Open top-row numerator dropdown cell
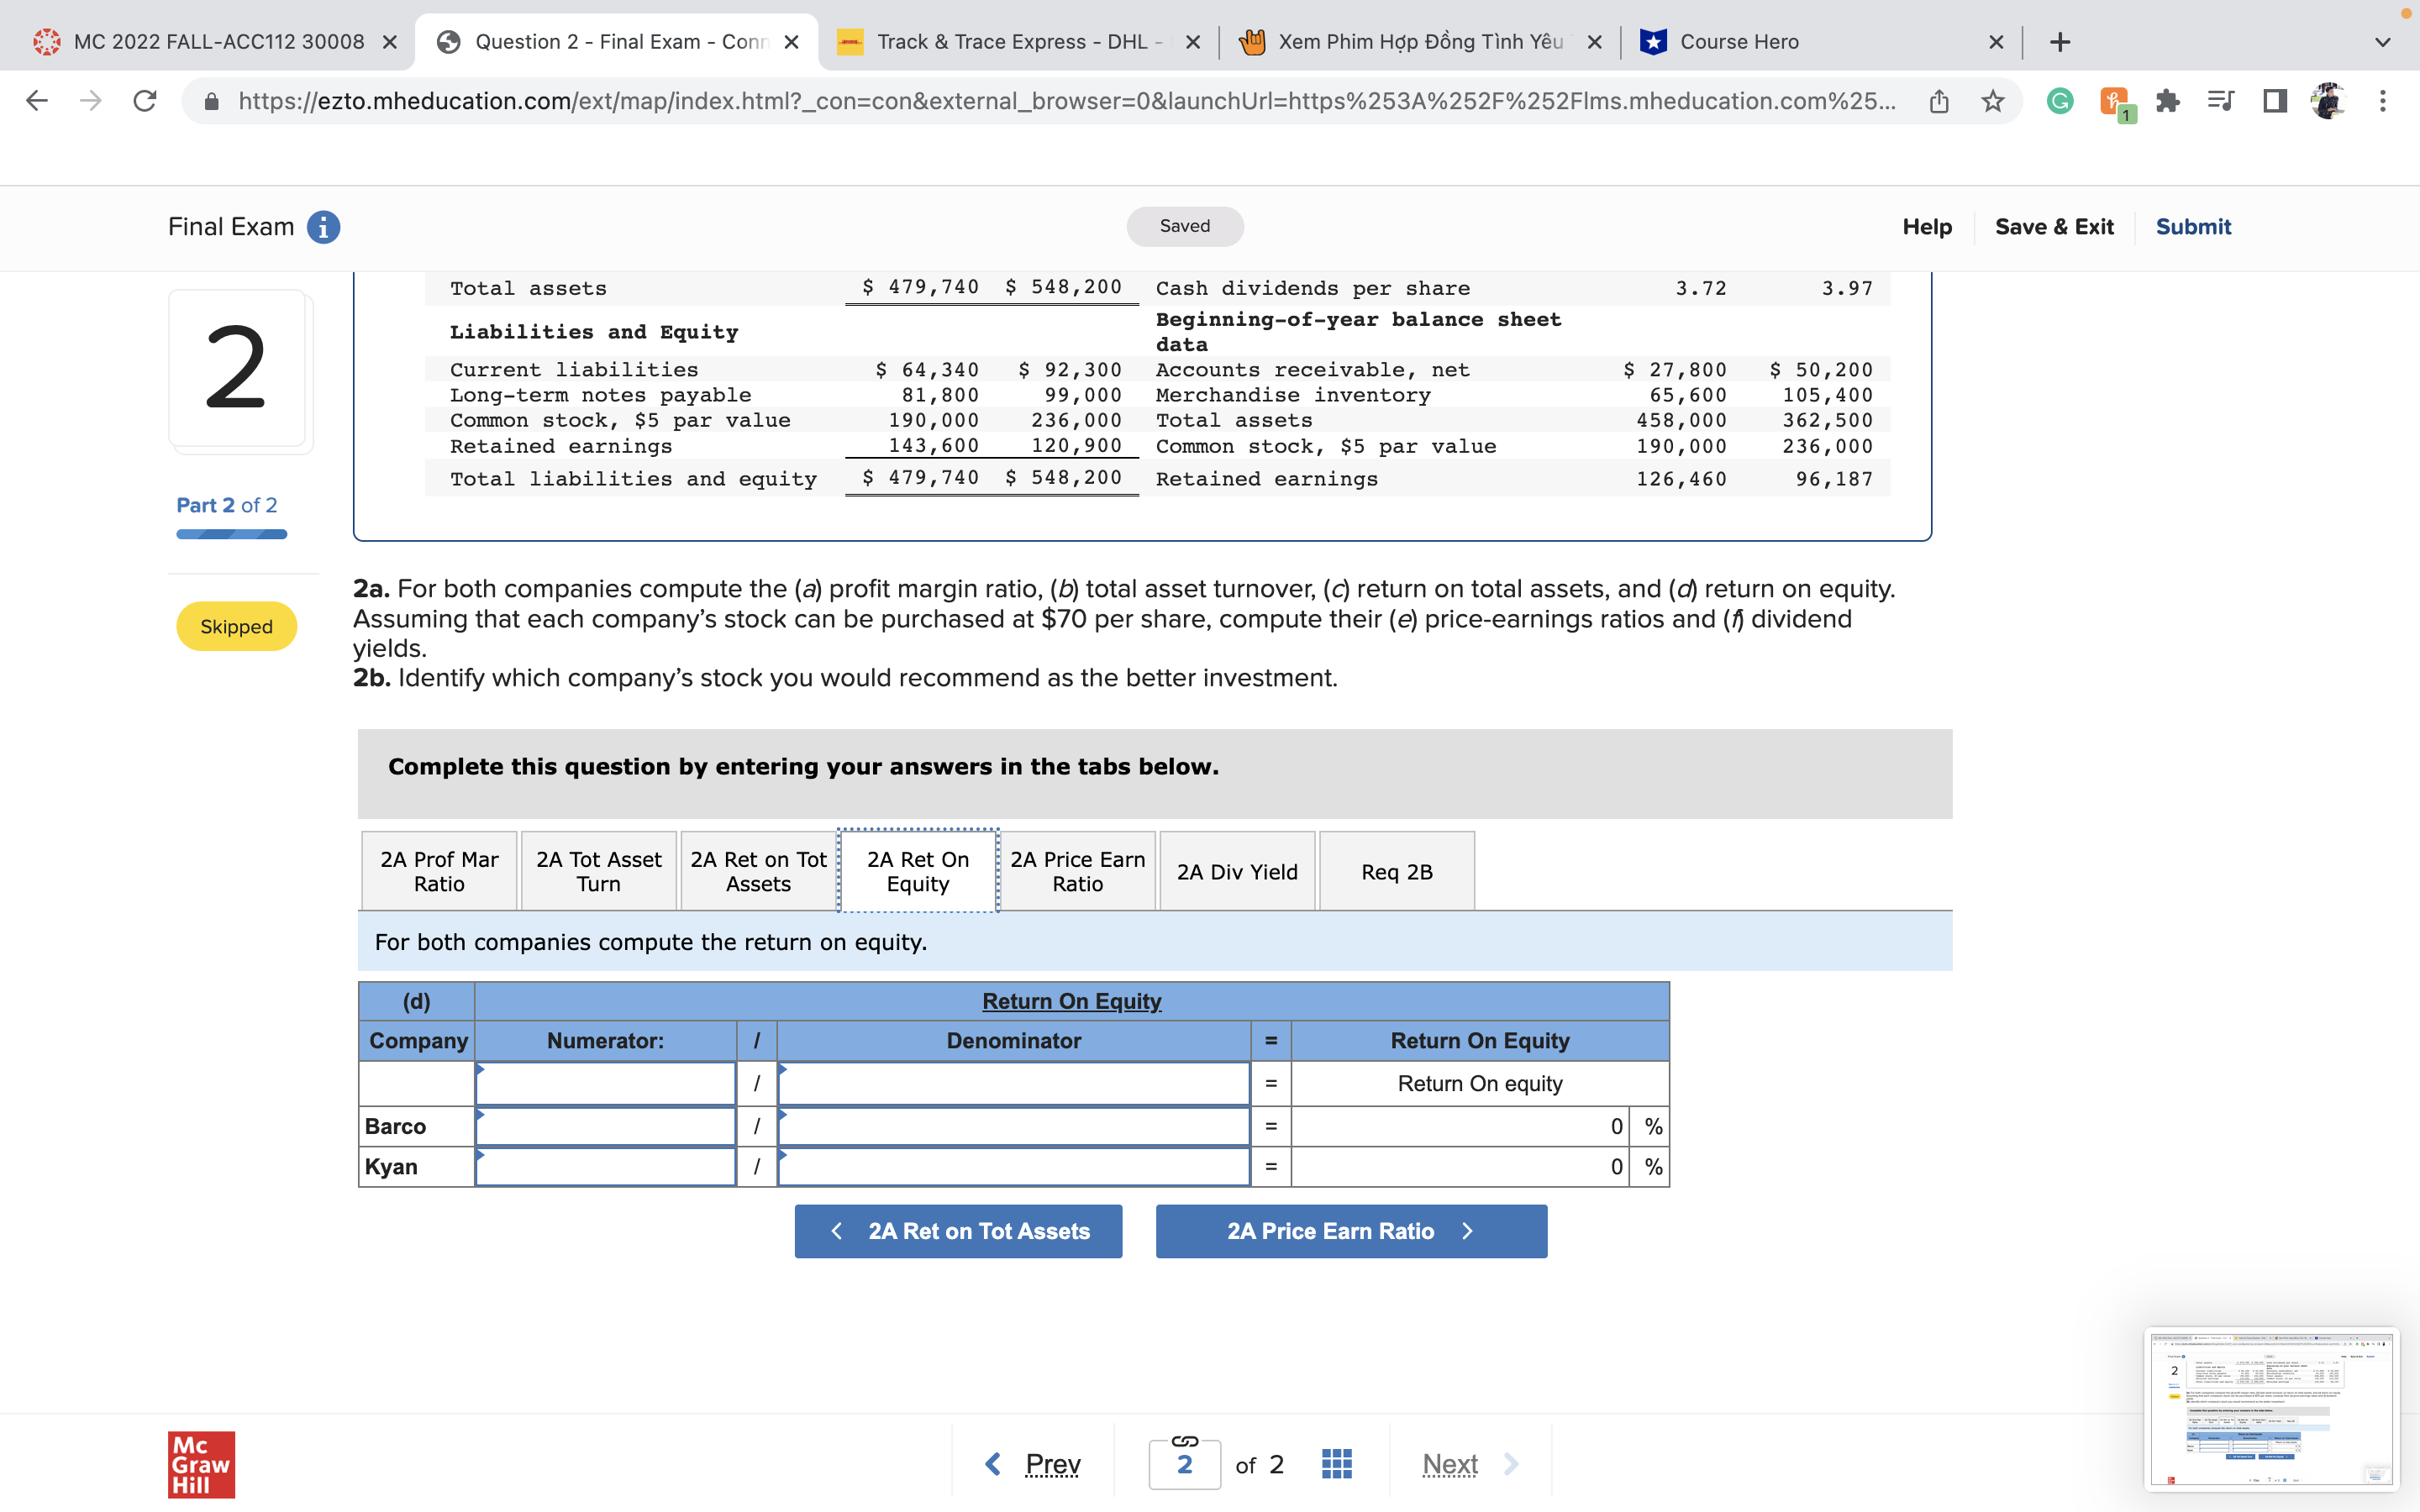 (605, 1084)
